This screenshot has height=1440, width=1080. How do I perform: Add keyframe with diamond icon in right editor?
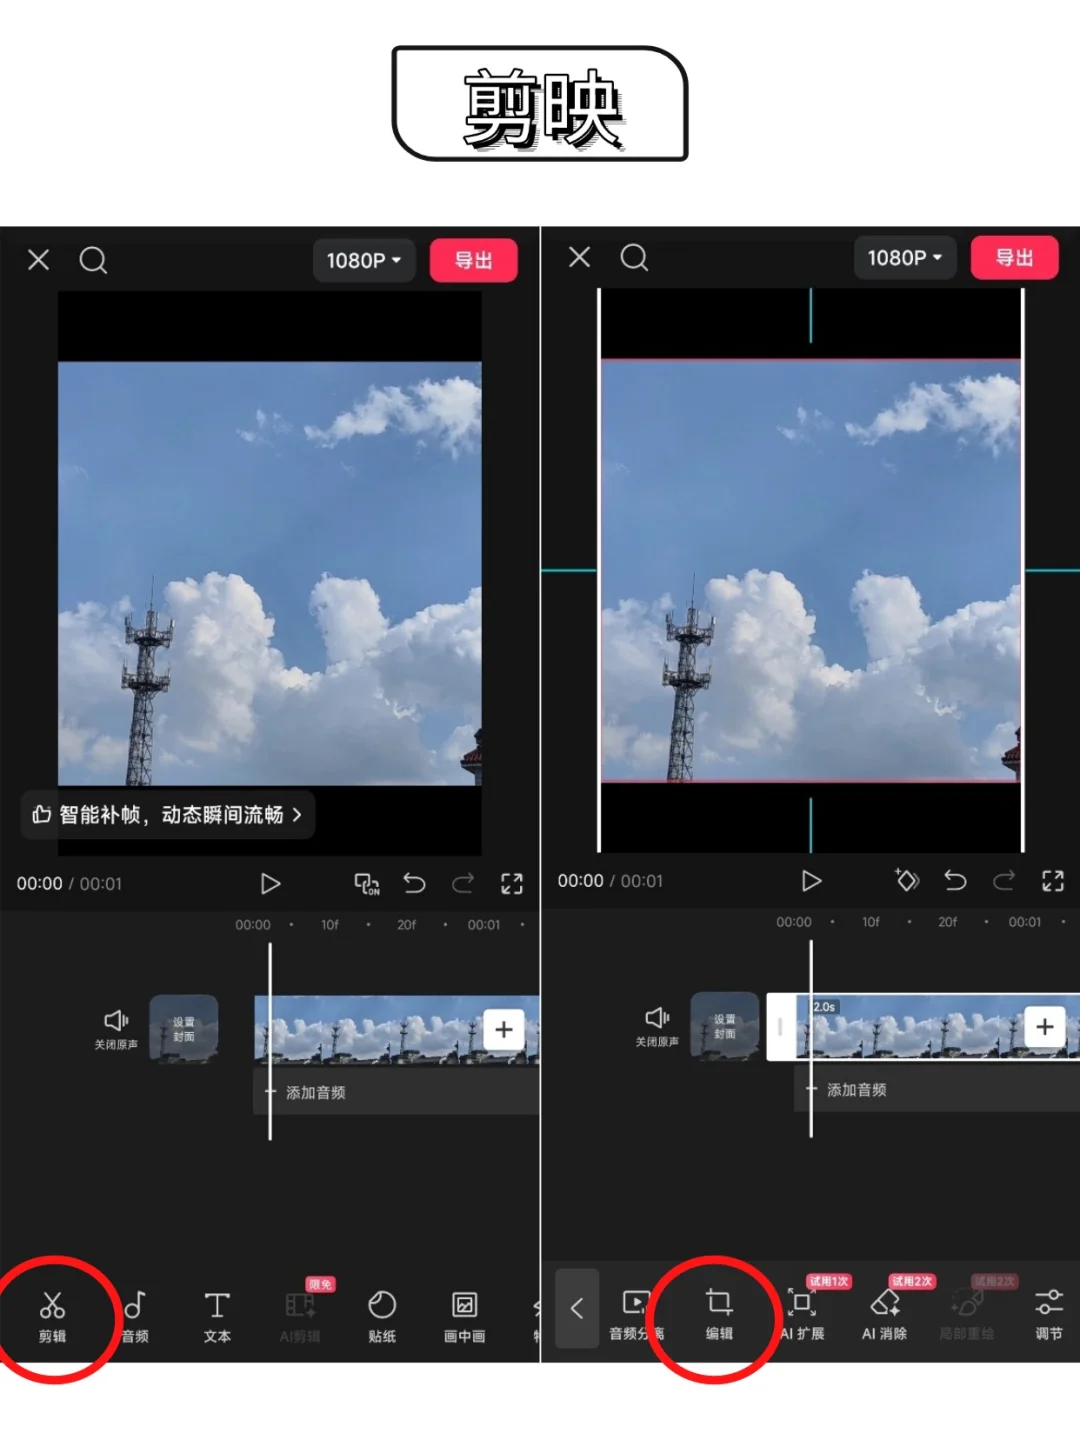(x=907, y=880)
